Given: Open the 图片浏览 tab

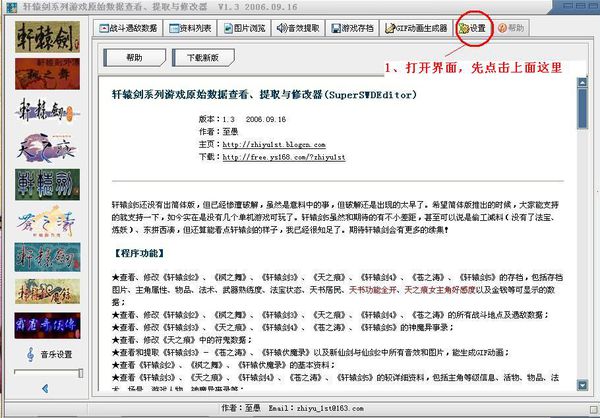Looking at the screenshot, I should (245, 28).
